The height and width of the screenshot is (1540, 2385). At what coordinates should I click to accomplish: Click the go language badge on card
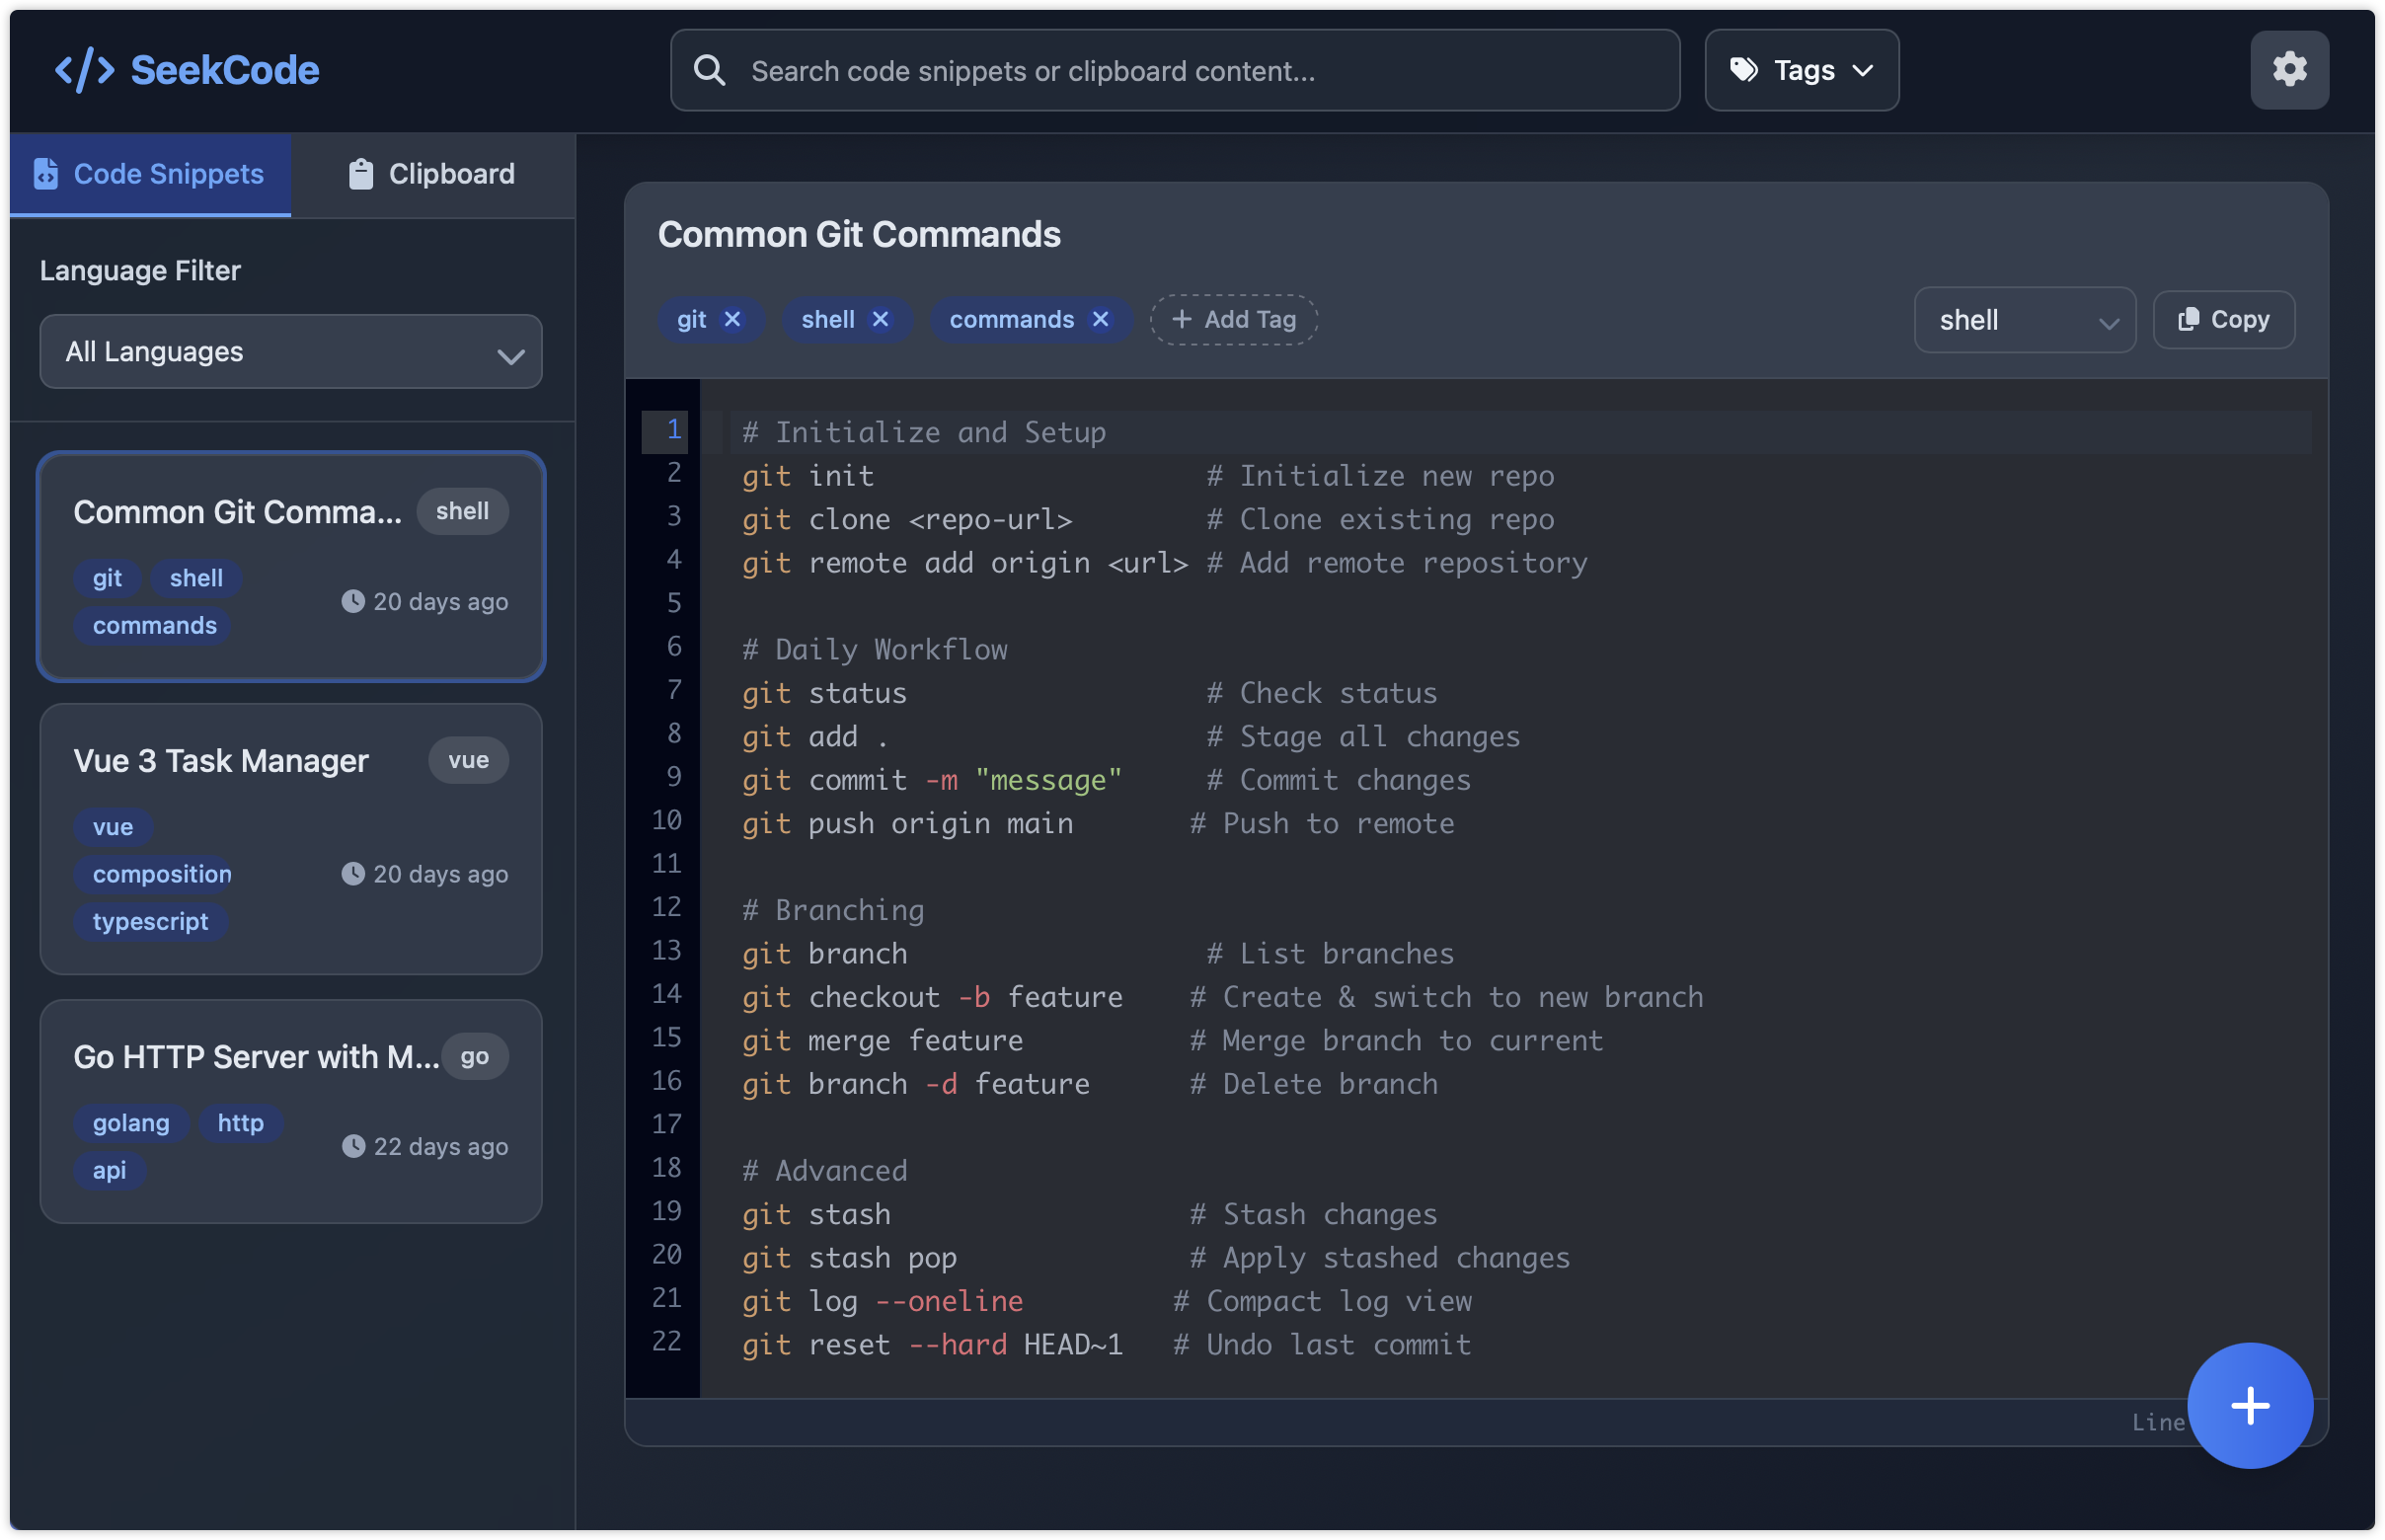click(x=474, y=1056)
